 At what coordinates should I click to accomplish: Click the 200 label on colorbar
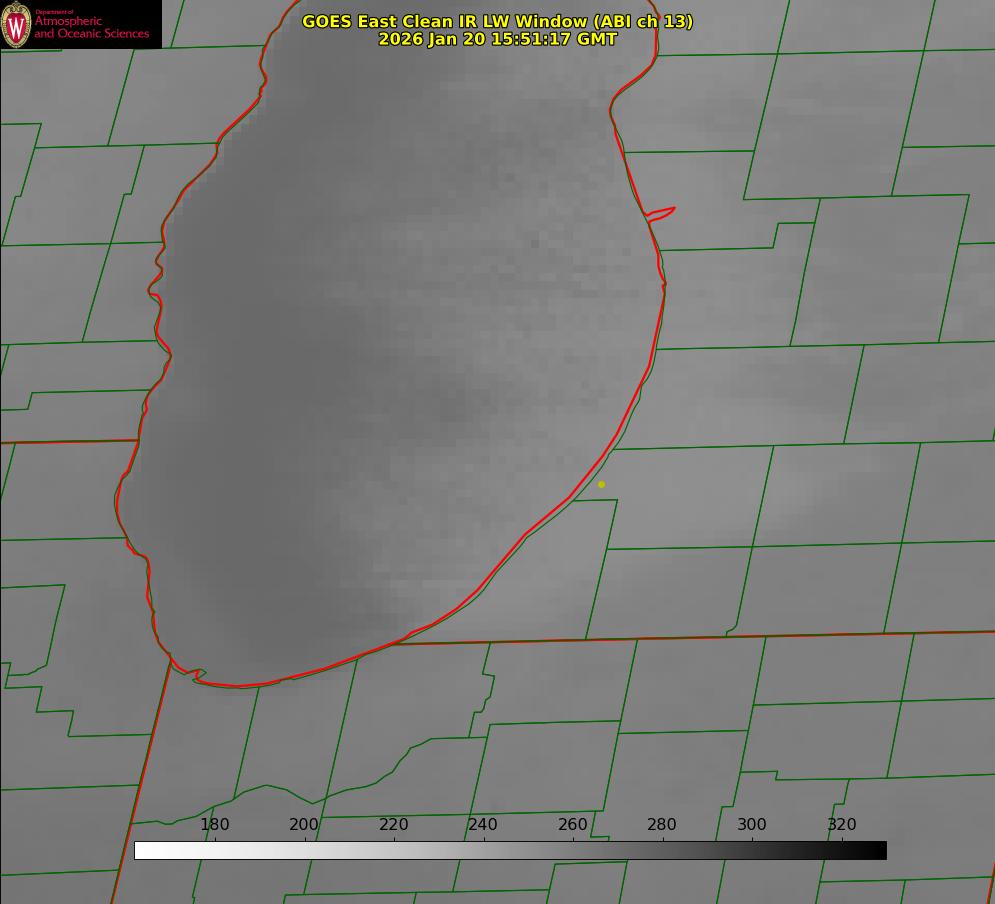[304, 825]
